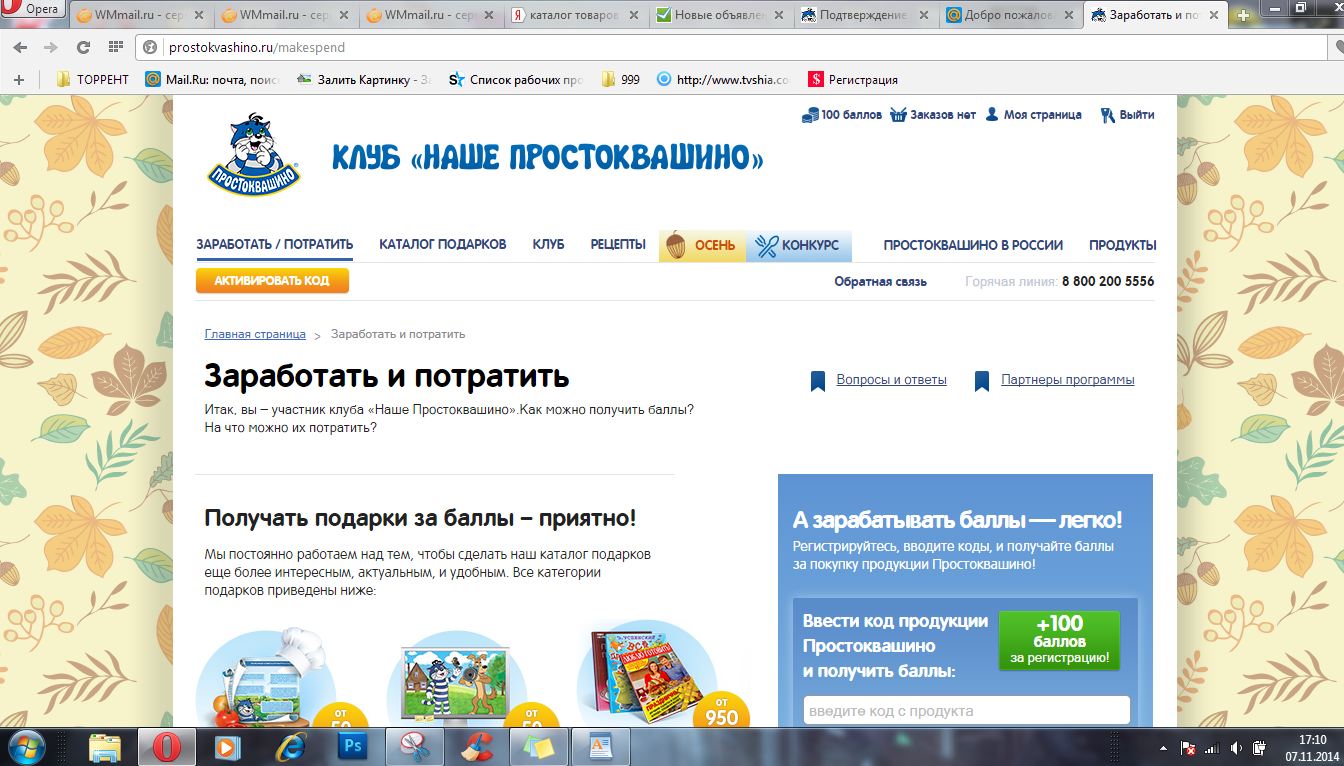The height and width of the screenshot is (766, 1344).
Task: Go back to previous page
Action: pos(22,47)
